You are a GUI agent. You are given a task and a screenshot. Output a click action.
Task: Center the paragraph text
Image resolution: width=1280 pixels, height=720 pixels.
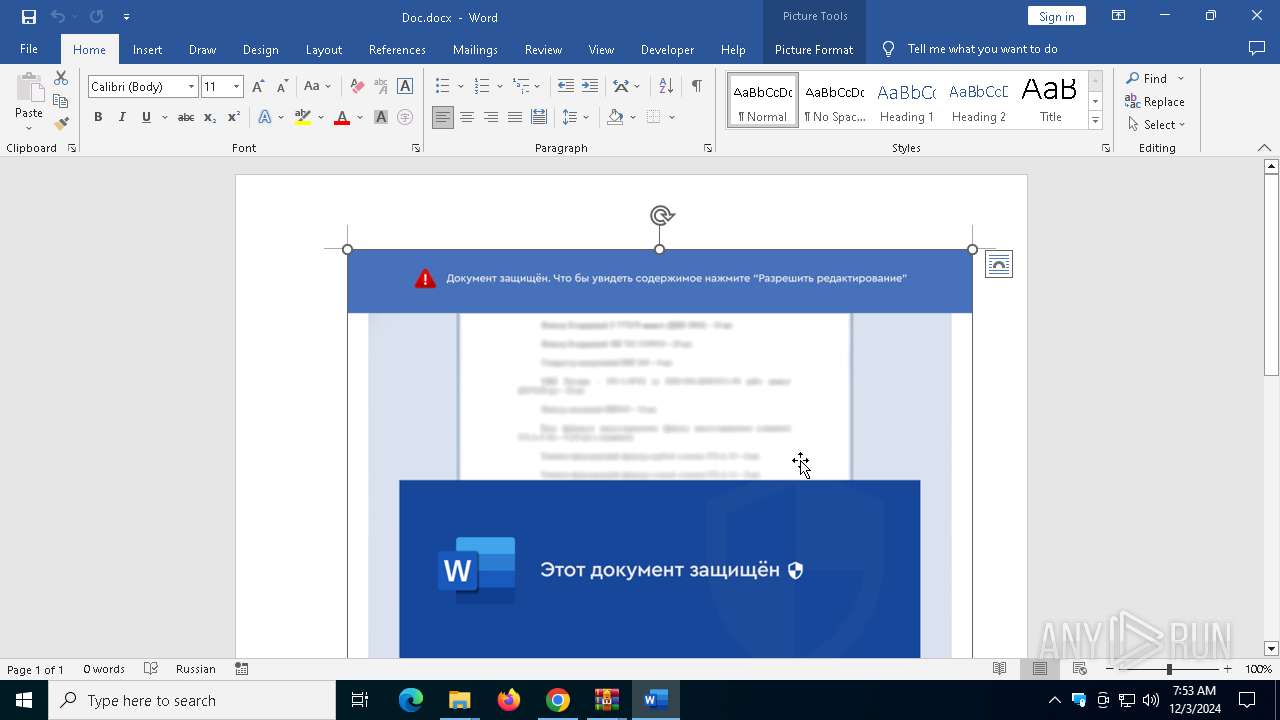point(467,118)
